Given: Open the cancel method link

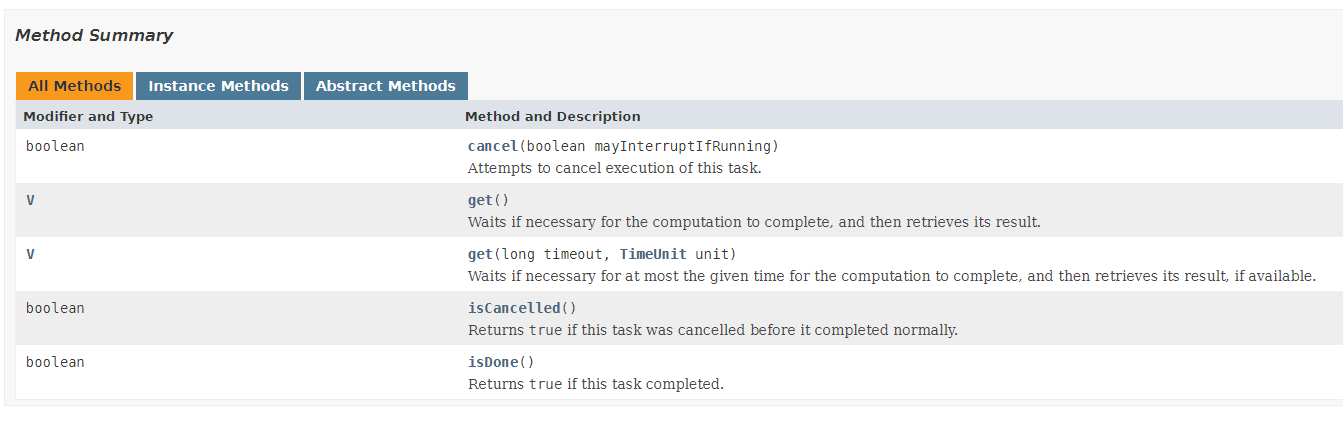Looking at the screenshot, I should click(493, 146).
